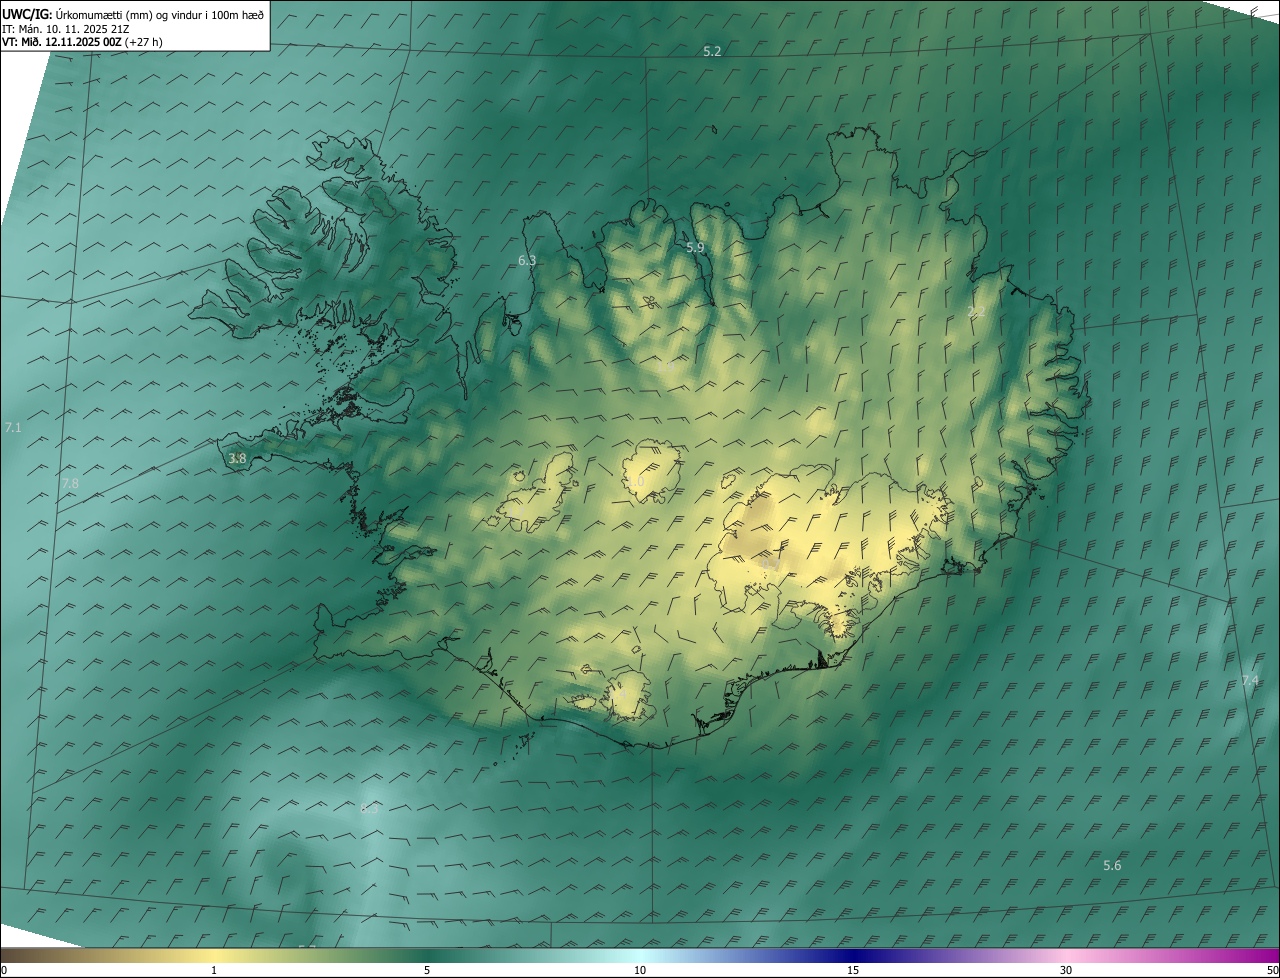The height and width of the screenshot is (978, 1280).
Task: Click the '50' tick on the color scale
Action: (x=1272, y=970)
